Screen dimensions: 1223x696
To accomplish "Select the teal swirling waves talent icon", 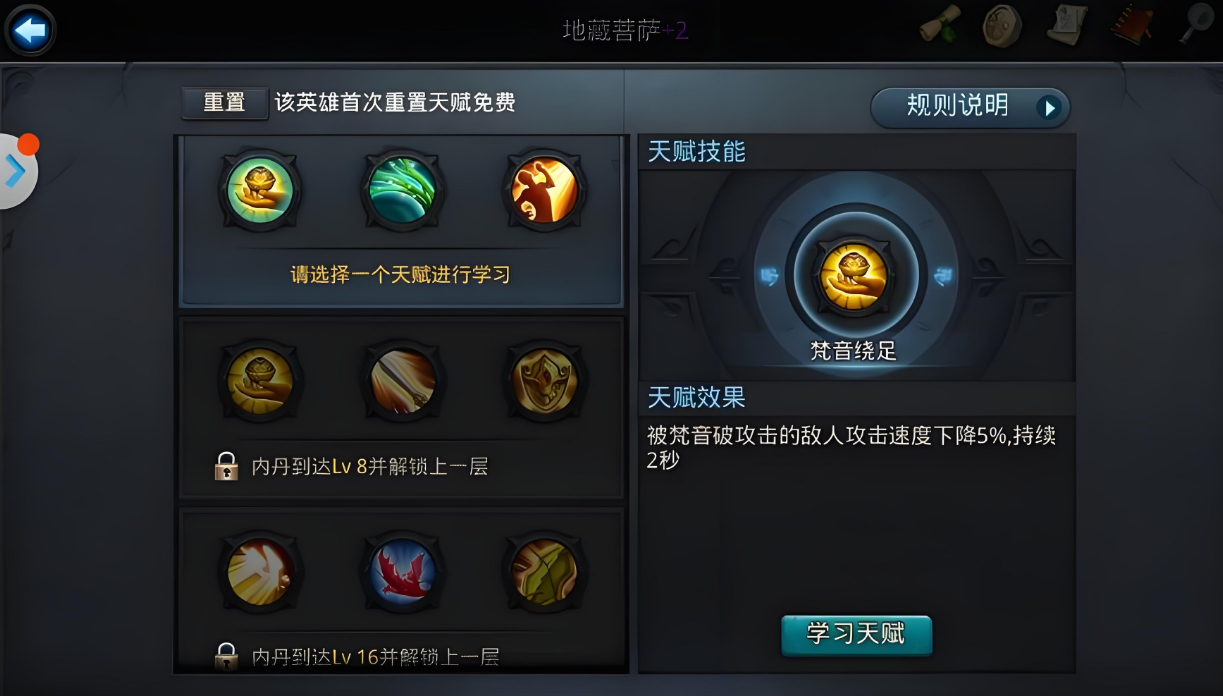I will 402,189.
